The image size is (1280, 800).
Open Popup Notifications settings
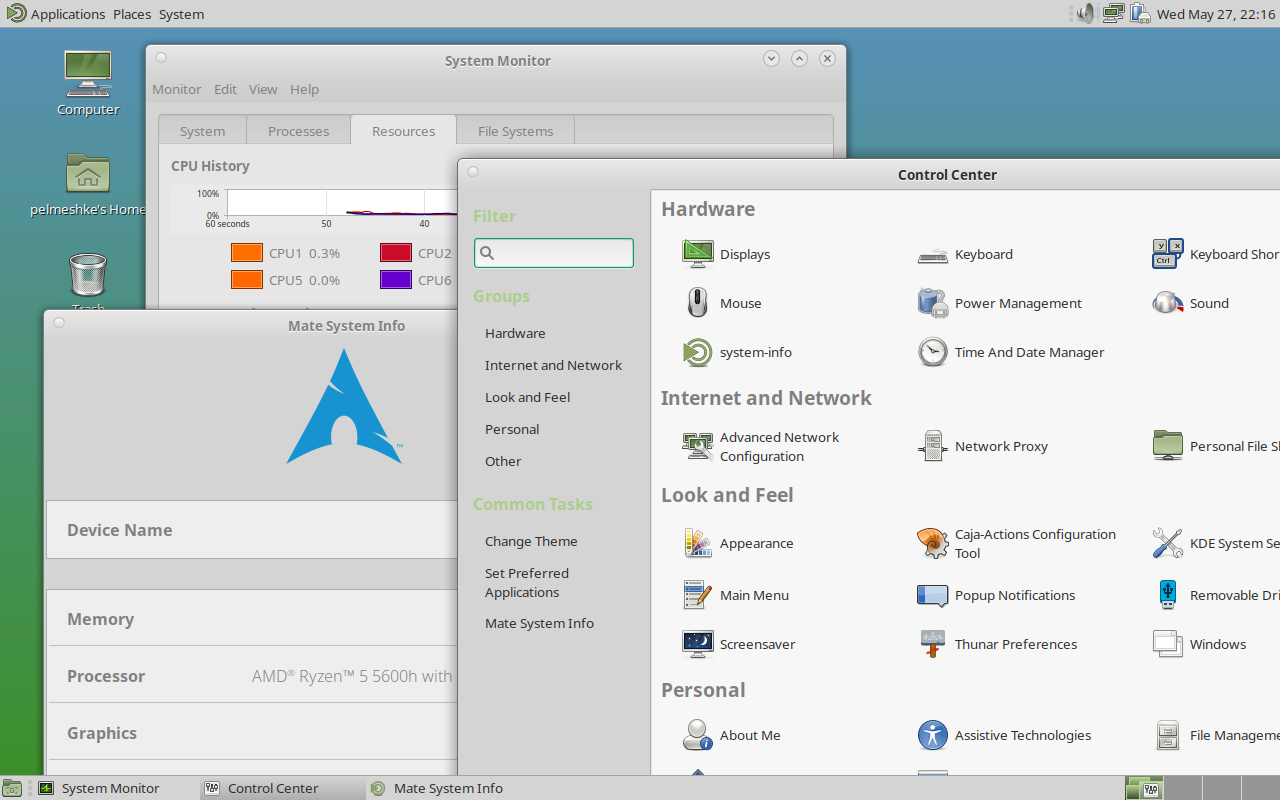coord(997,595)
